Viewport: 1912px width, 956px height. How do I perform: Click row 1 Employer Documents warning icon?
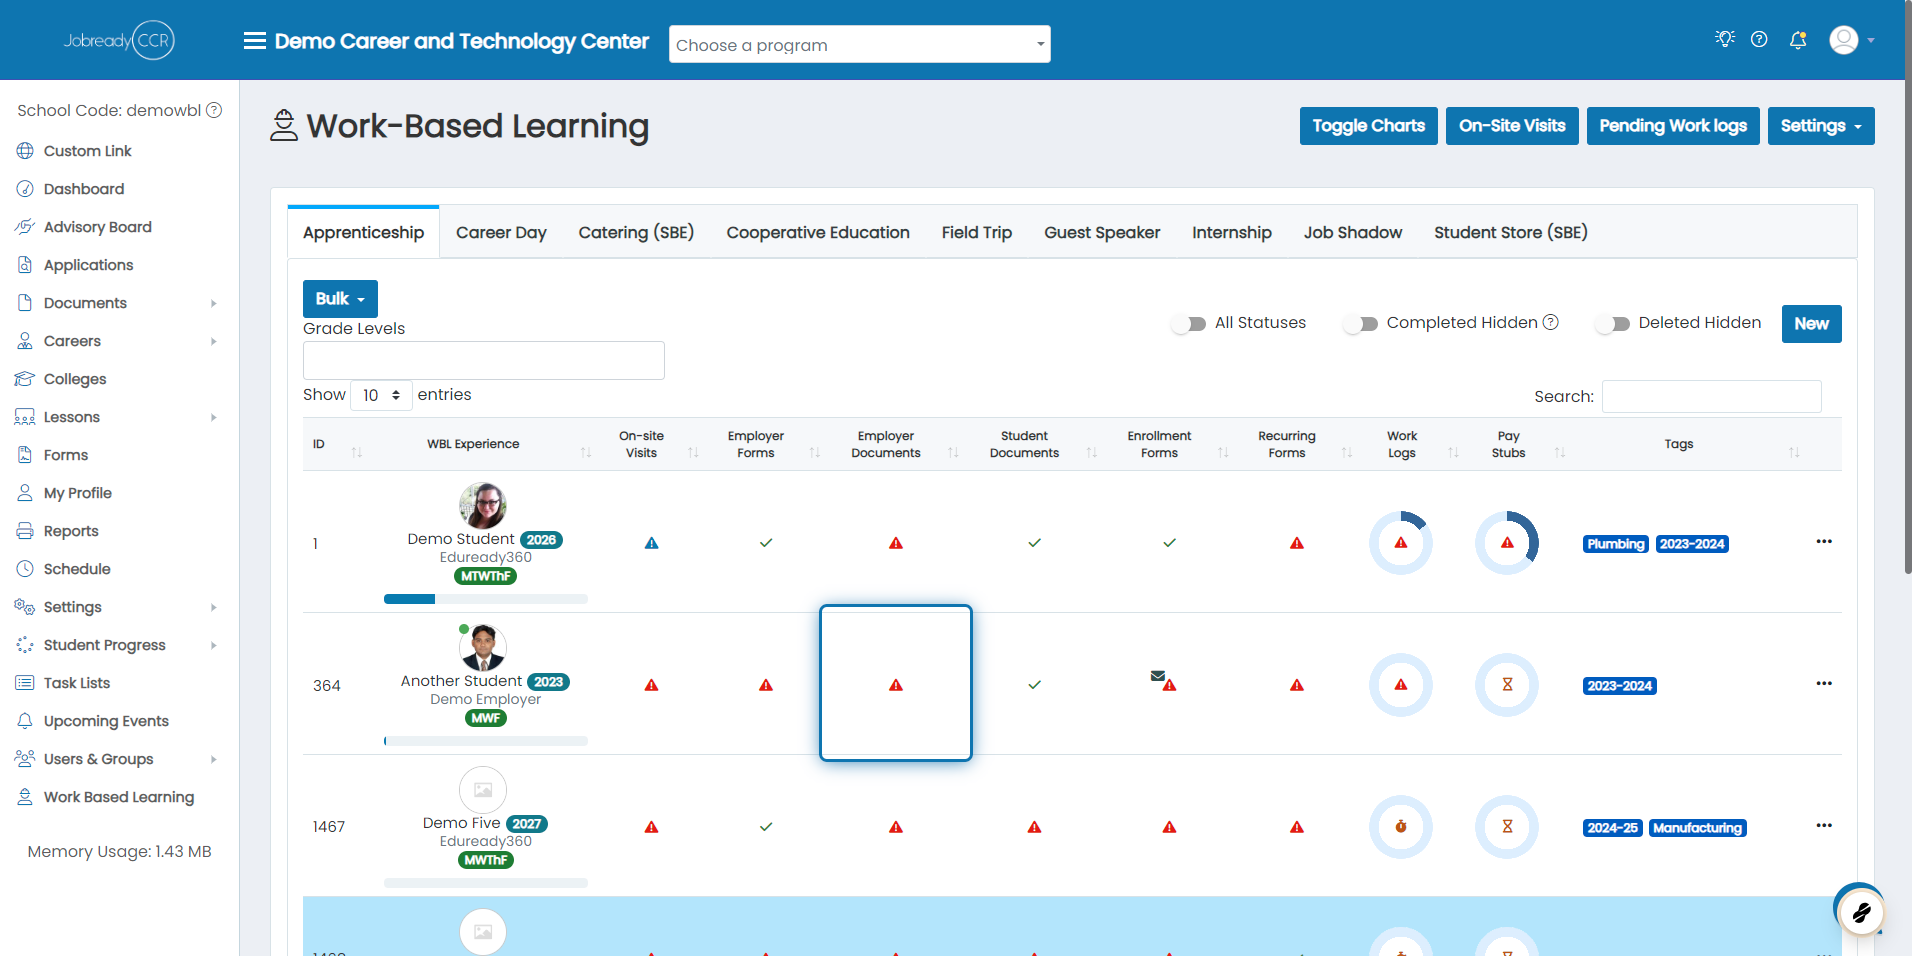point(896,543)
